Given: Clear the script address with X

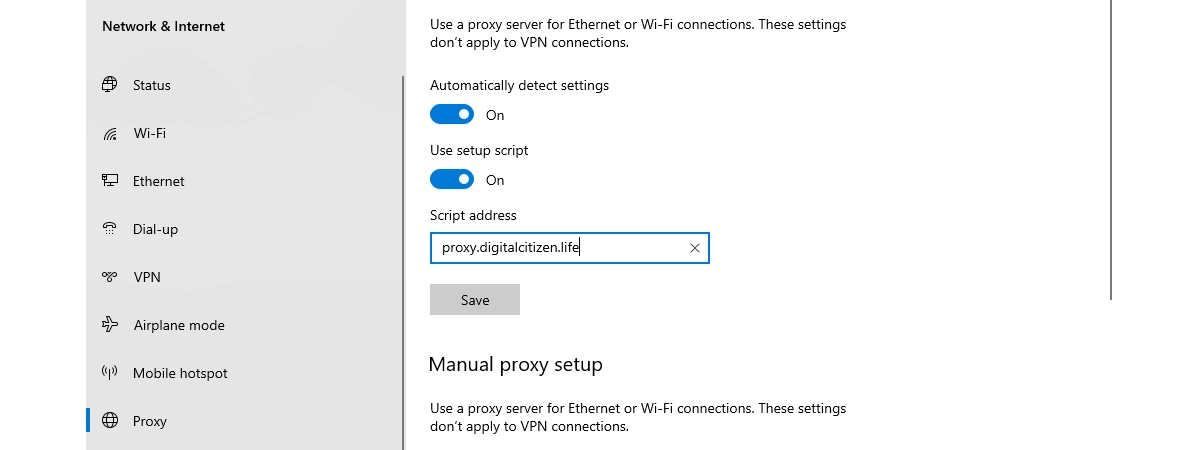Looking at the screenshot, I should [x=694, y=248].
